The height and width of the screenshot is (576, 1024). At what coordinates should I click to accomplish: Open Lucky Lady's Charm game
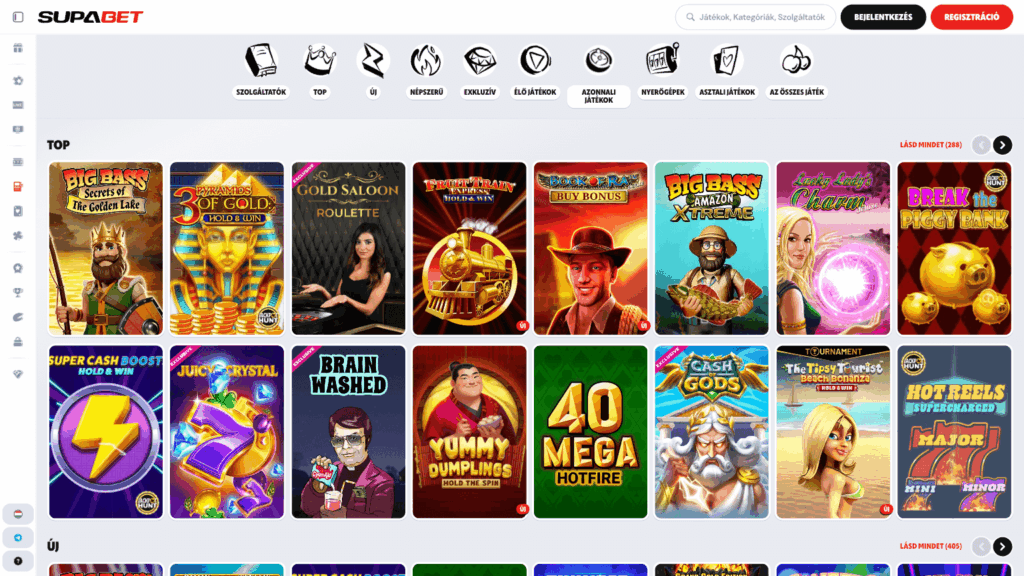(x=833, y=249)
